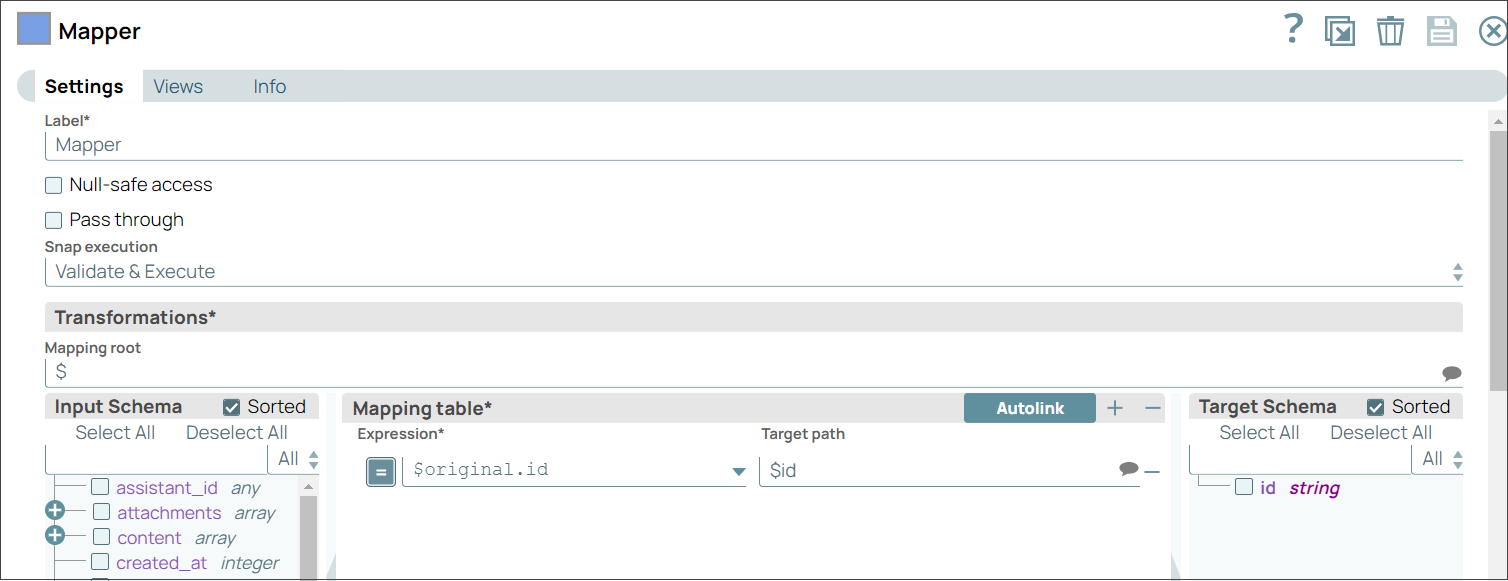Enable Null-safe access
The height and width of the screenshot is (581, 1508).
click(53, 184)
